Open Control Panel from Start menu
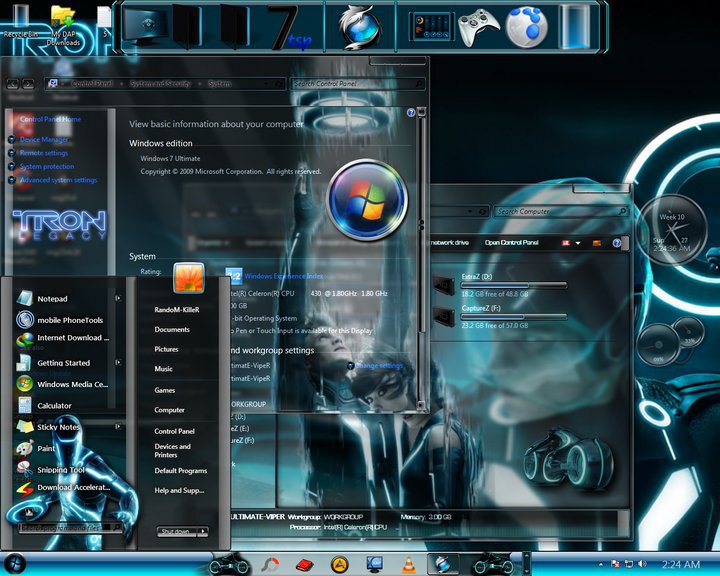Viewport: 720px width, 576px height. coord(174,431)
